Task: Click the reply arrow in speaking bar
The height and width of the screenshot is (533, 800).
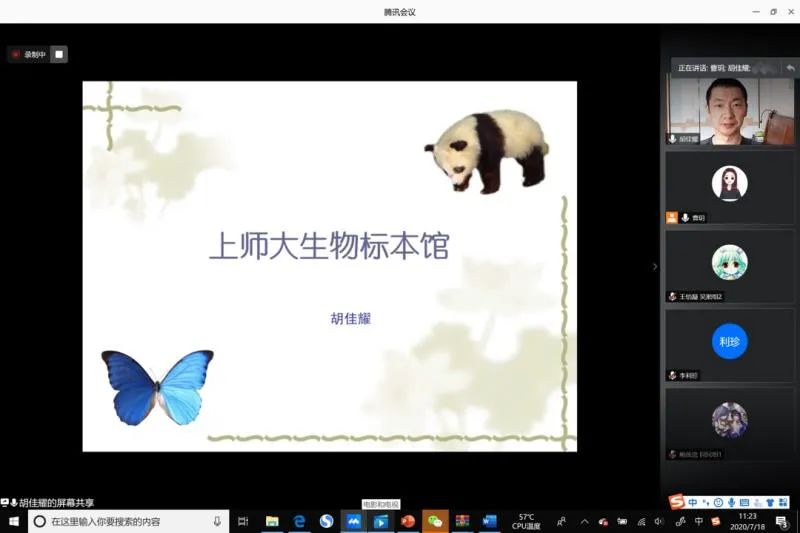Action: 789,67
